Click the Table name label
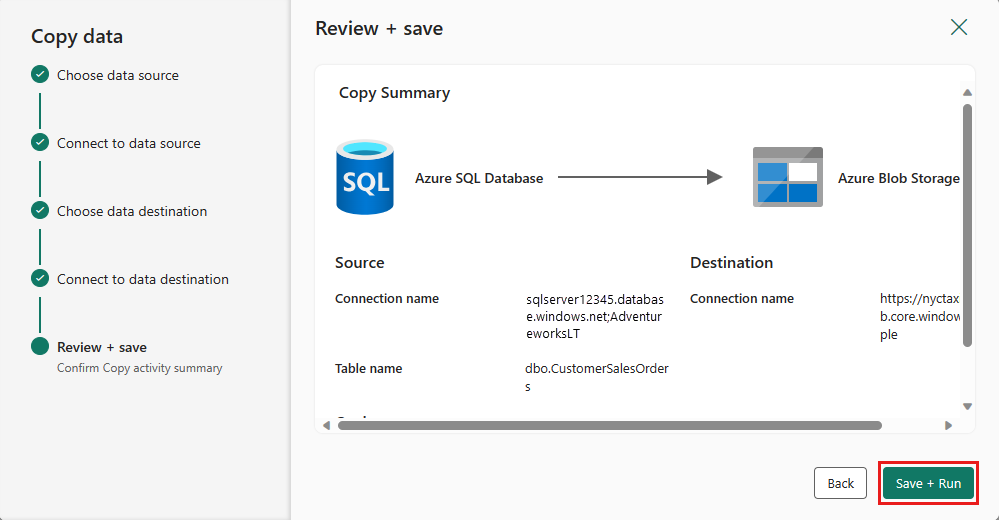Image resolution: width=999 pixels, height=520 pixels. point(368,368)
